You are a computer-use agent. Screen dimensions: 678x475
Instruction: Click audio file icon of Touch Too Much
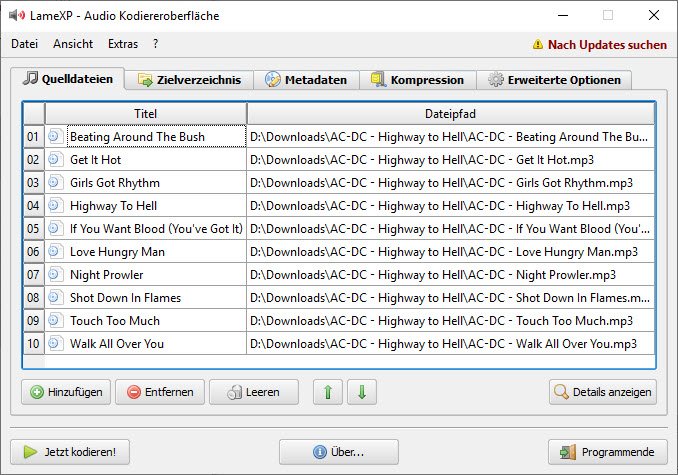pos(55,320)
